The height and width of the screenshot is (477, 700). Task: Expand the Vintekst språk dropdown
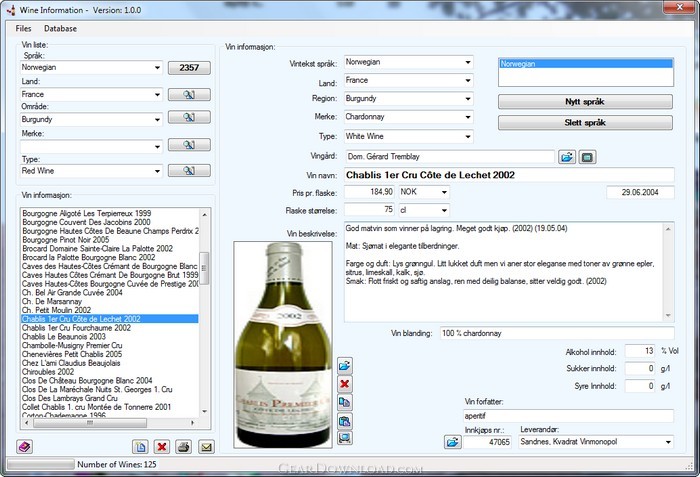pos(467,62)
